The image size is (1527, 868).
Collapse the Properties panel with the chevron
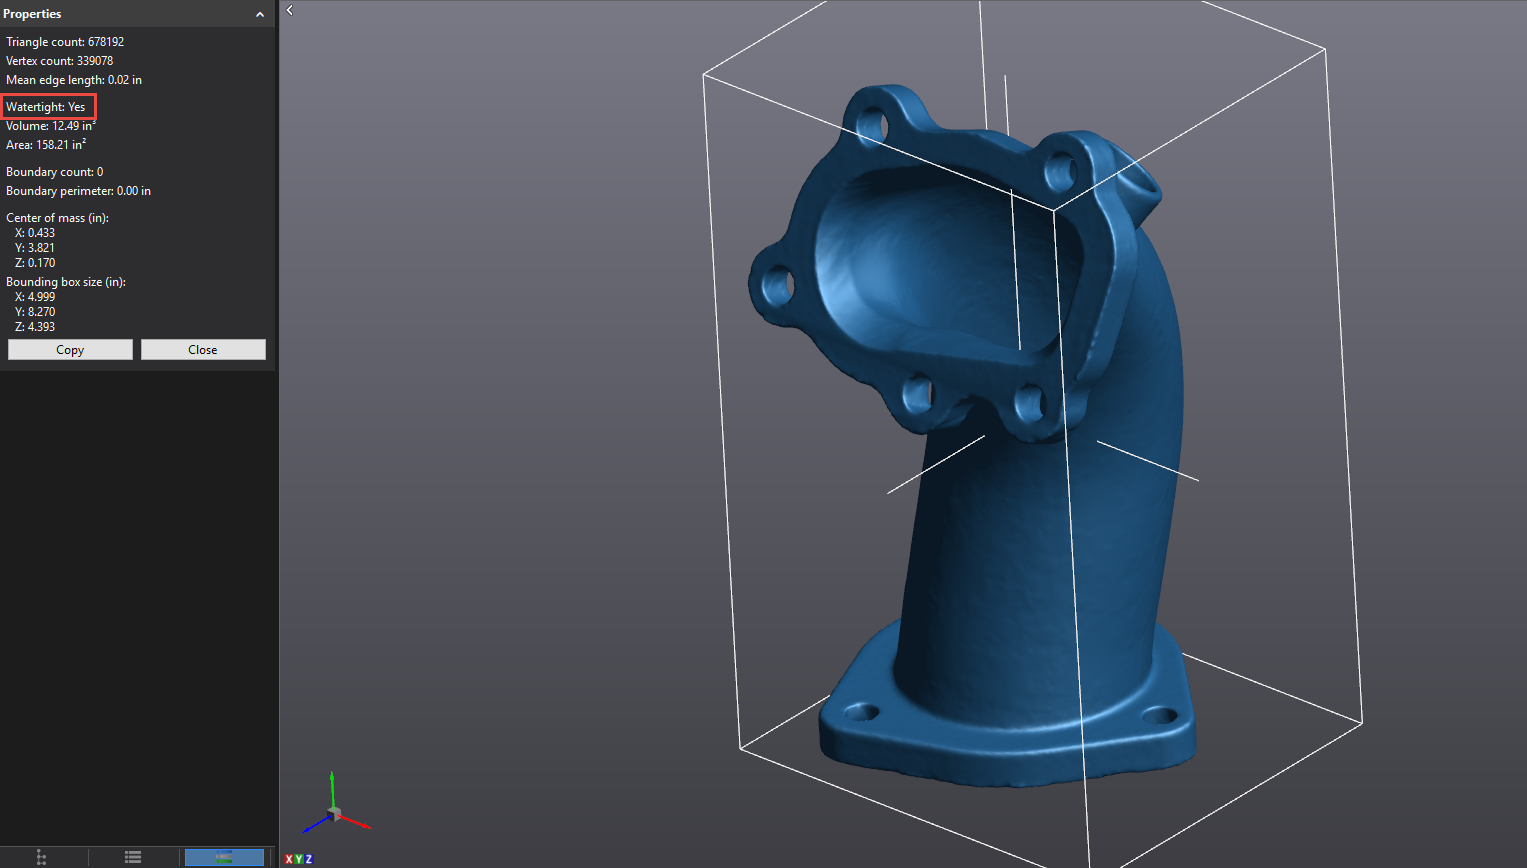260,14
